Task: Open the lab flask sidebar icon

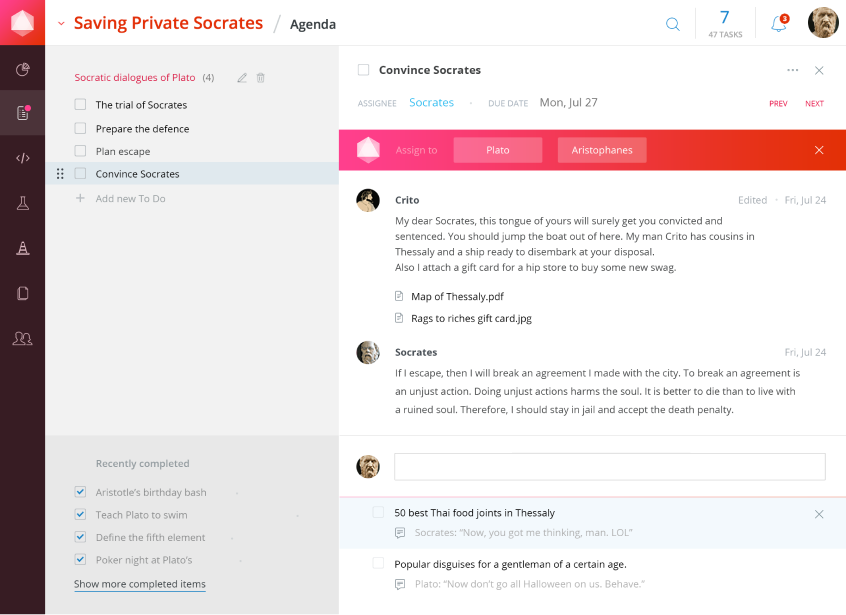Action: tap(23, 203)
